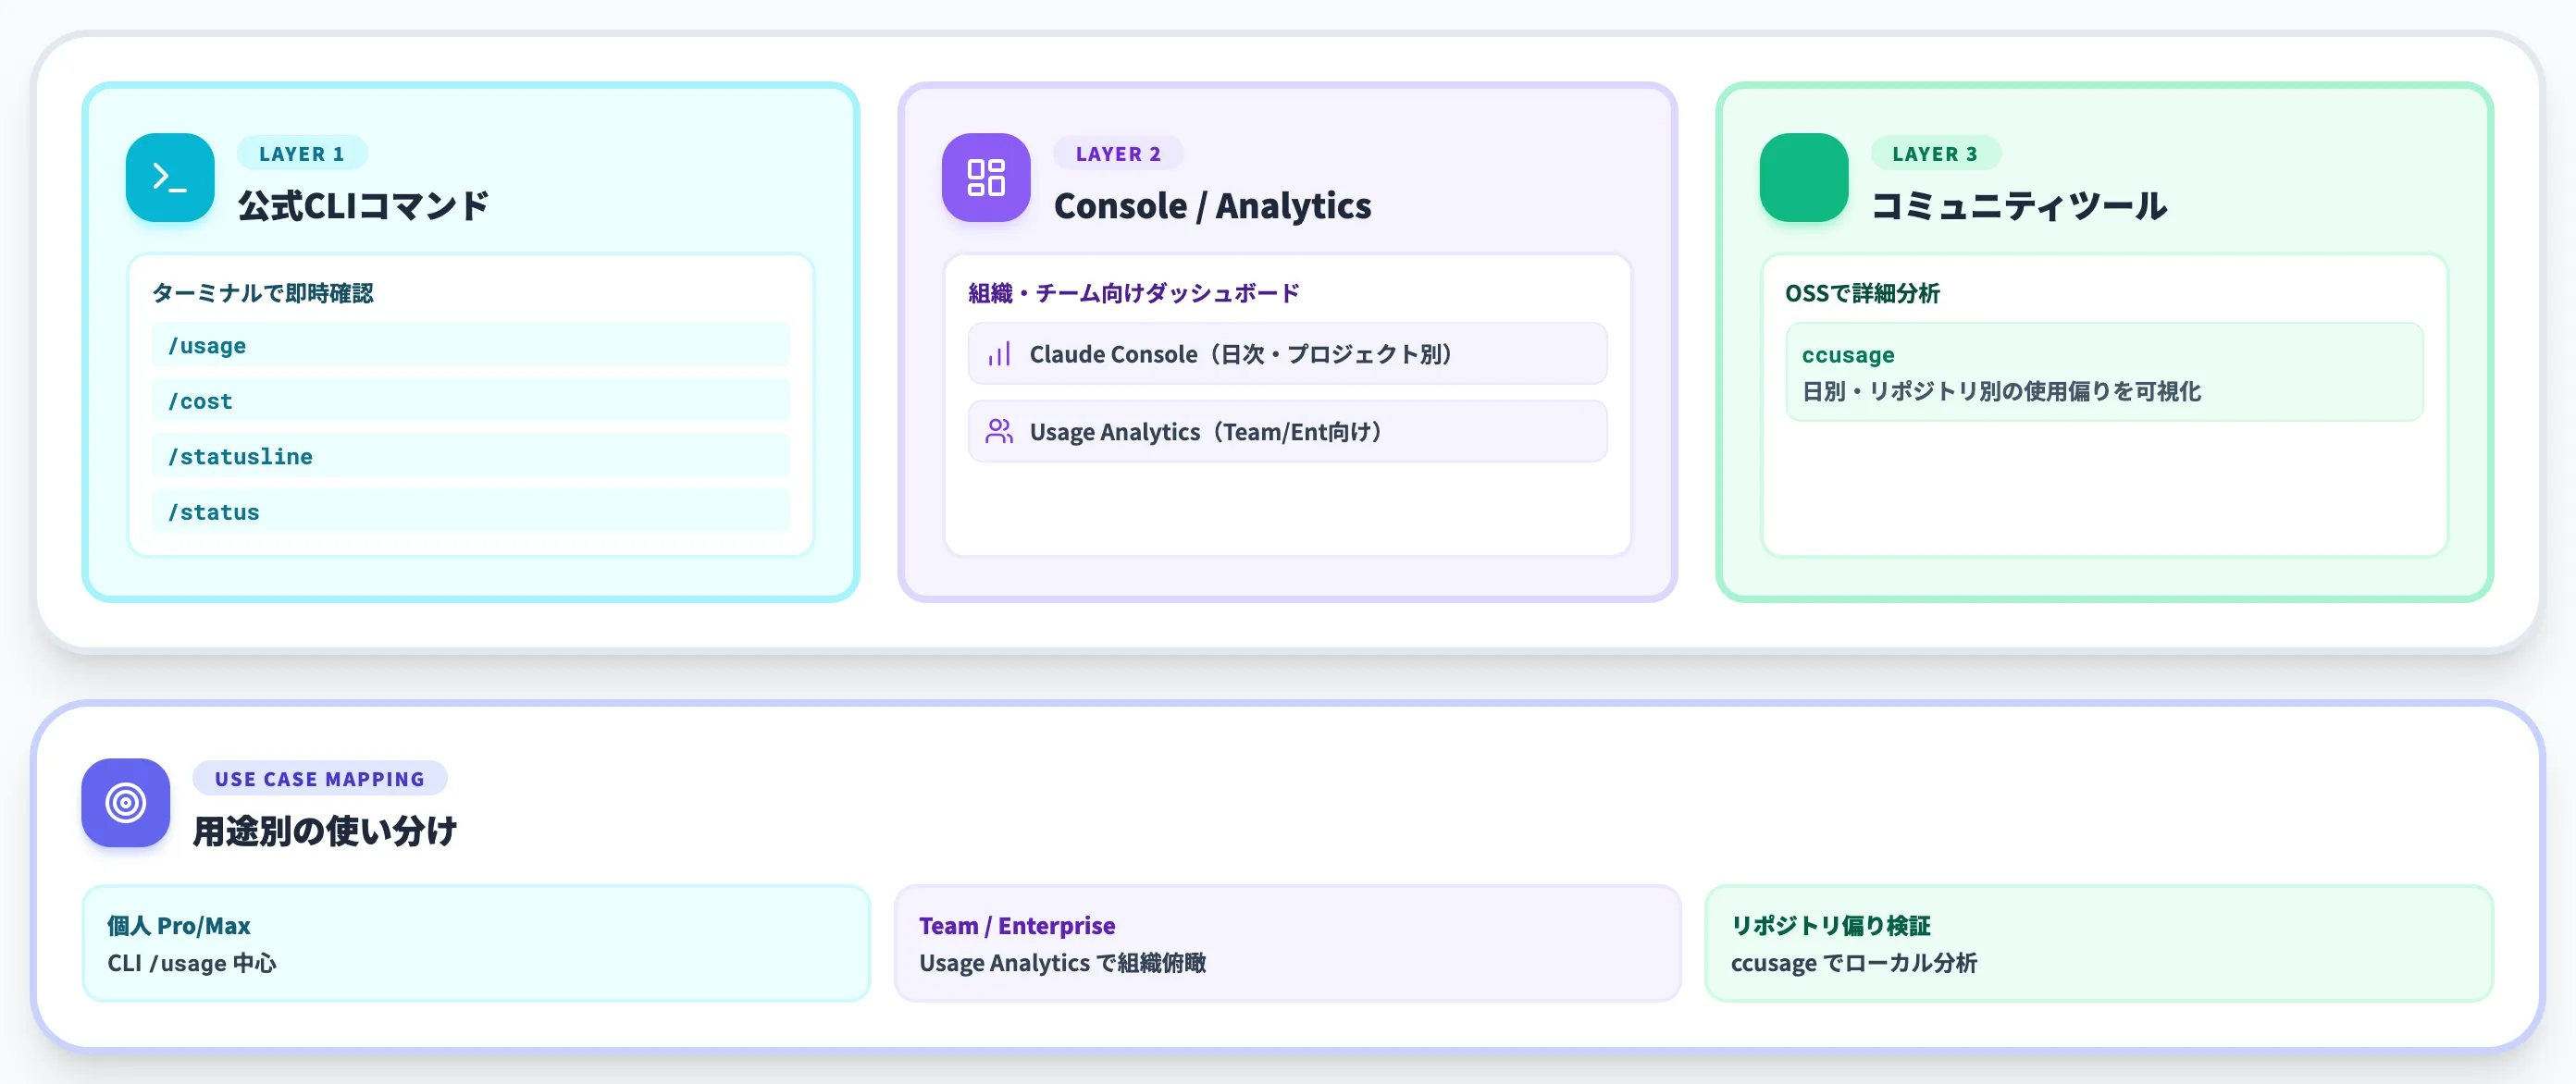This screenshot has height=1084, width=2576.
Task: Select the /status command row
Action: (470, 511)
